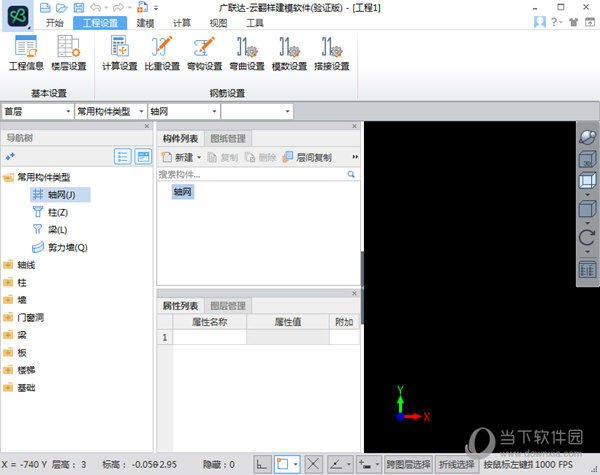
Task: Open the 工具 ribbon tab
Action: [x=254, y=23]
